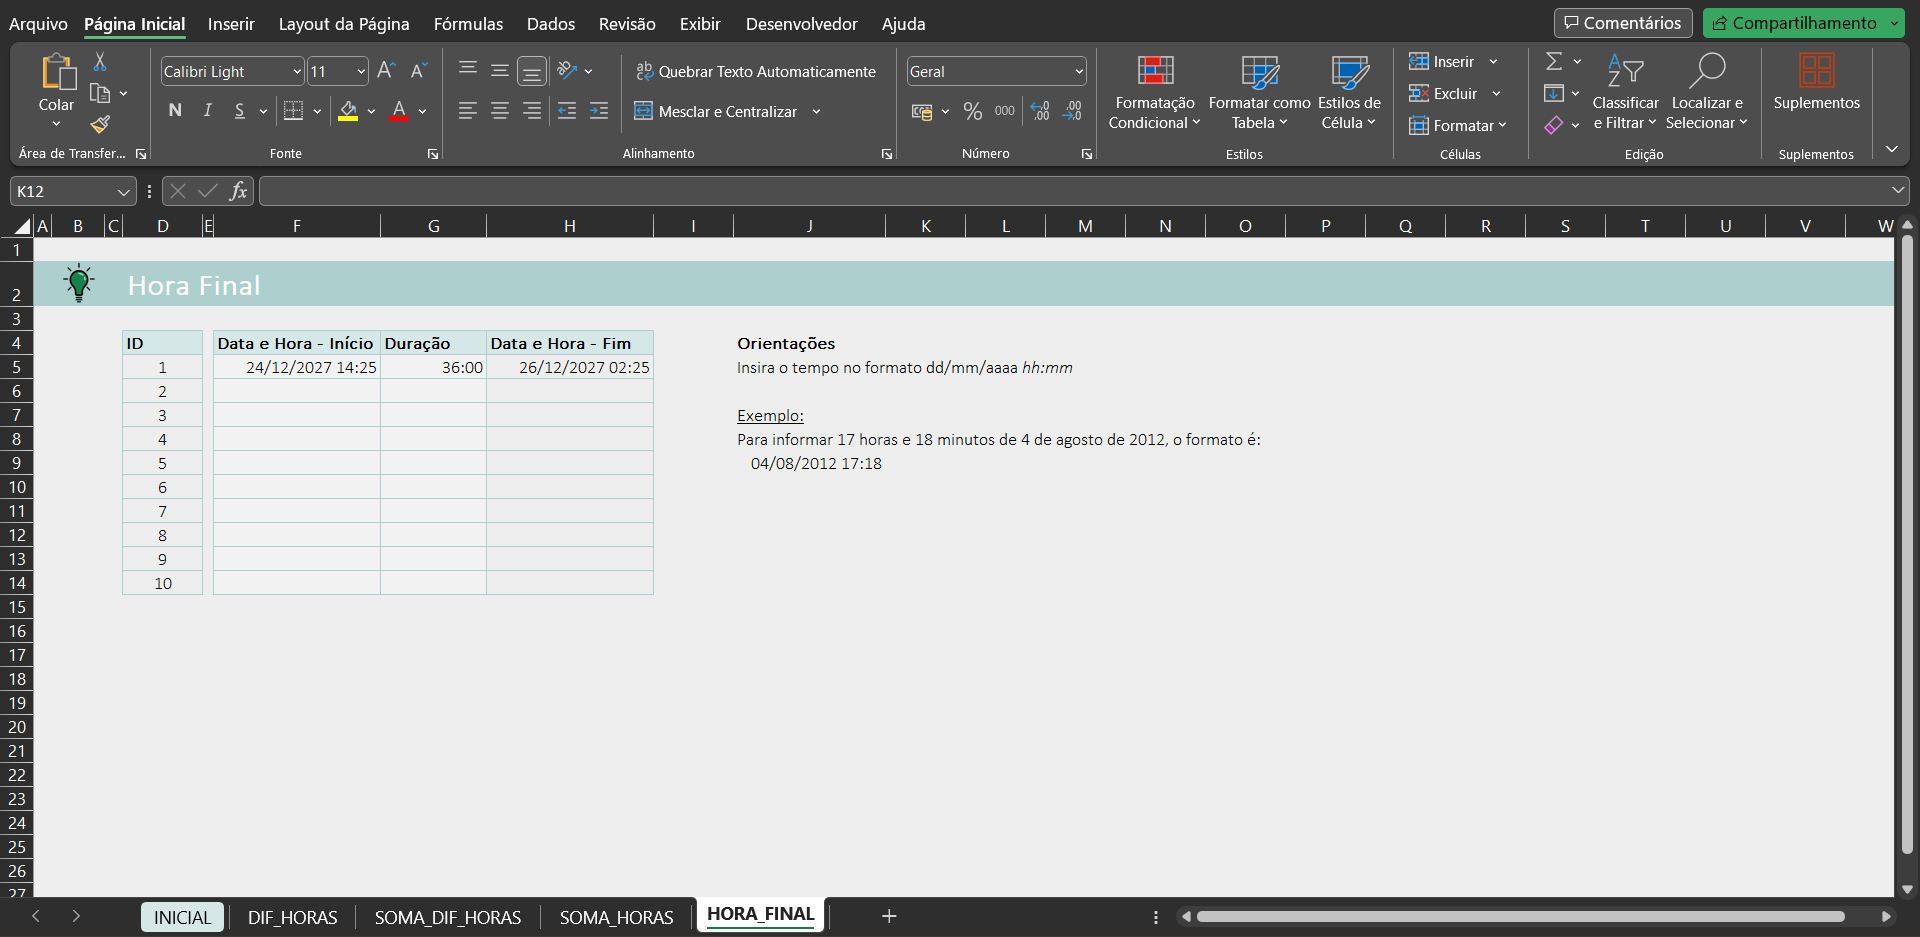Open the SOMA_HORAS sheet tab

(x=616, y=916)
